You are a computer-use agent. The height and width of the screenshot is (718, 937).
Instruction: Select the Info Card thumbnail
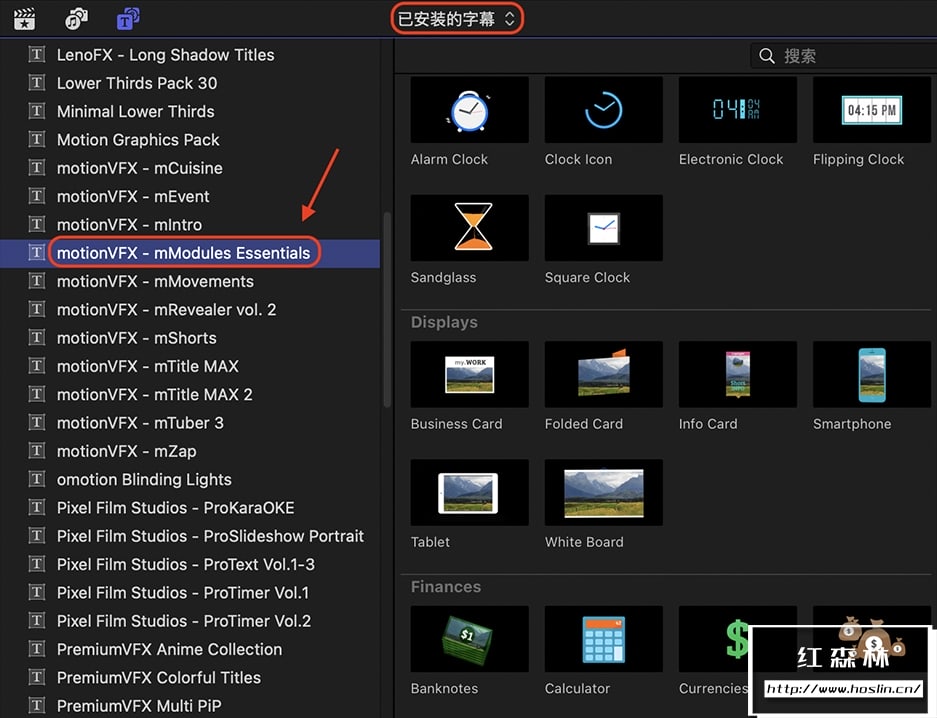pyautogui.click(x=737, y=374)
